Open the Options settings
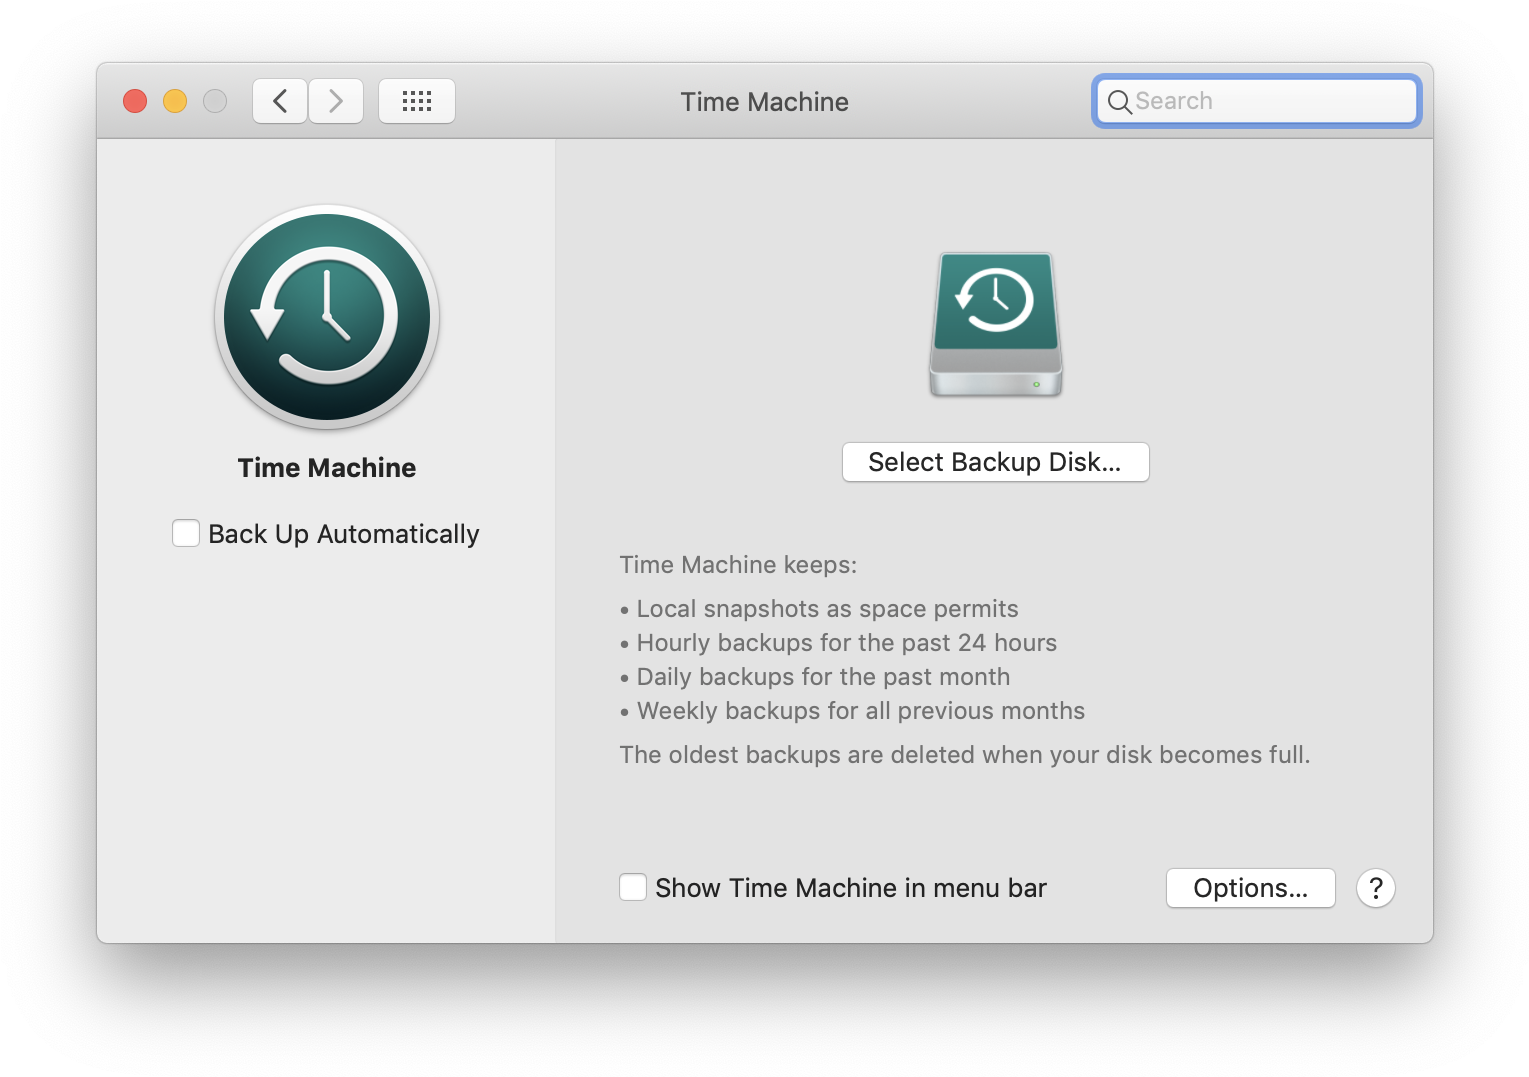The image size is (1529, 1077). 1250,888
